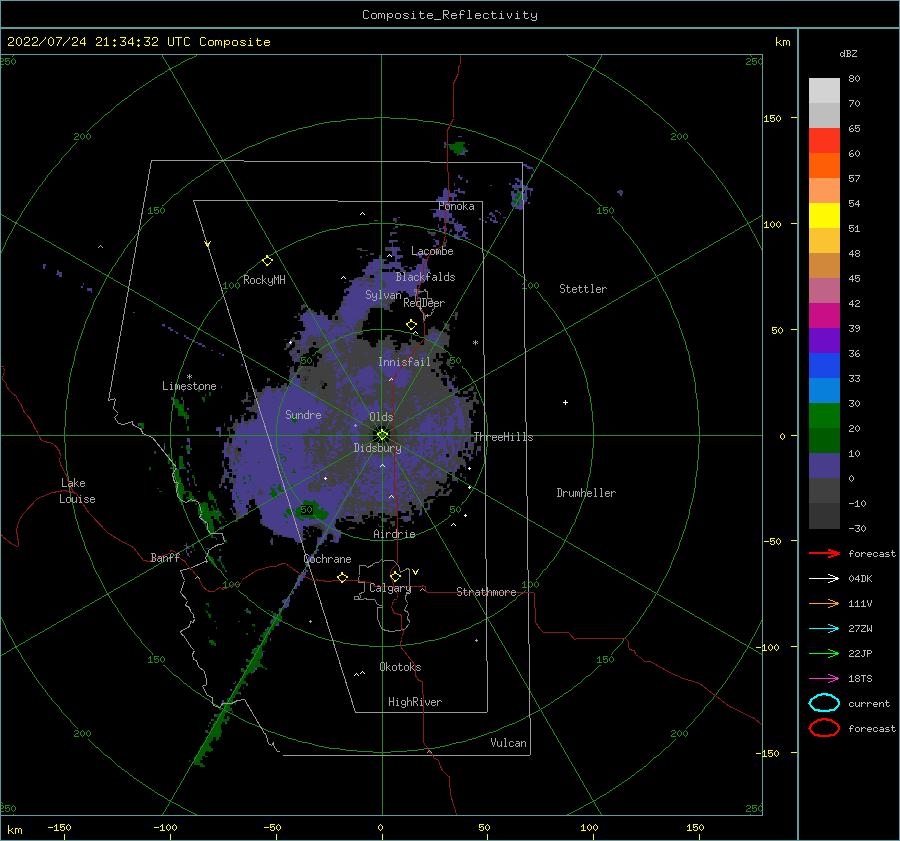Click the Strathmore city label
This screenshot has width=900, height=841.
pos(486,592)
